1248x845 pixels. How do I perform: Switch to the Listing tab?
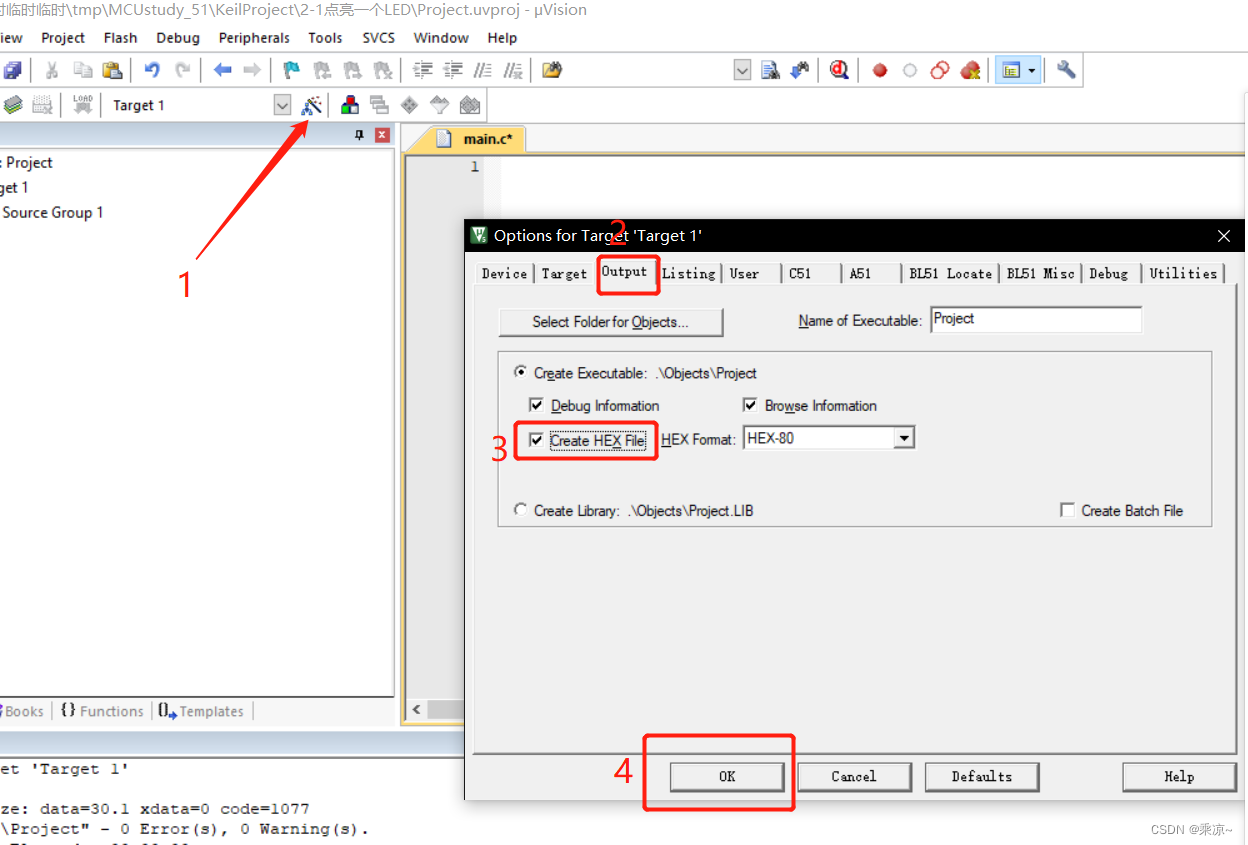689,274
